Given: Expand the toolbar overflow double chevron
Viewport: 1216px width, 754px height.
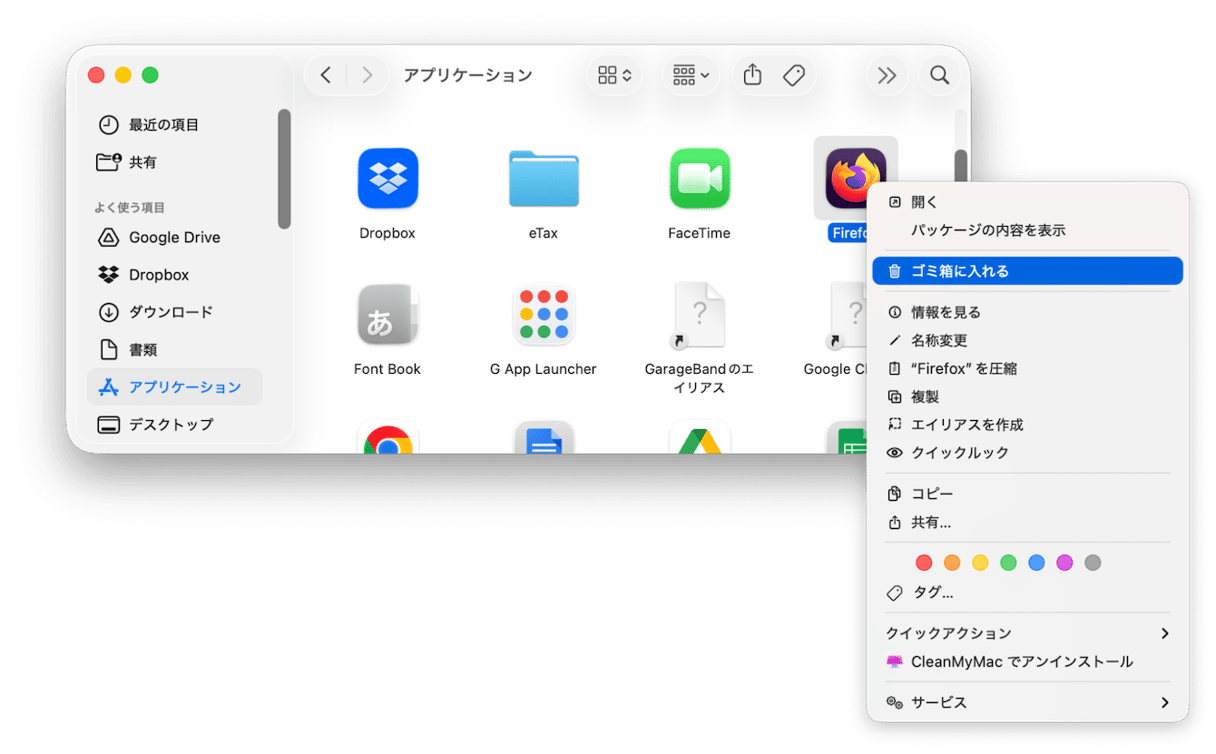Looking at the screenshot, I should 886,75.
